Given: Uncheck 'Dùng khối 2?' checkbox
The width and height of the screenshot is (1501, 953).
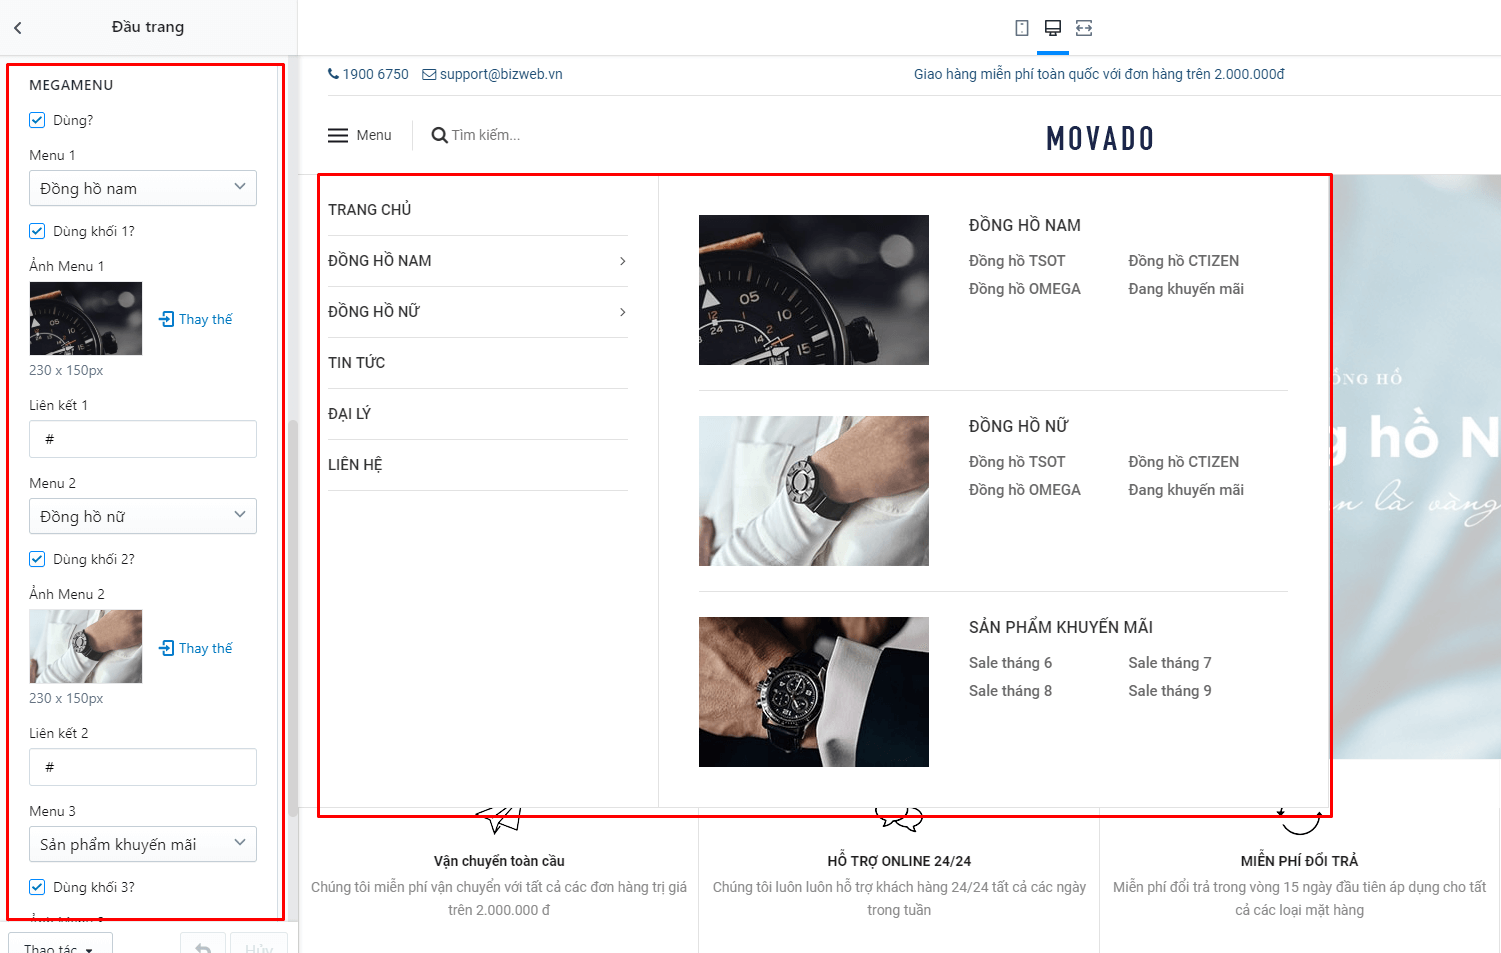Looking at the screenshot, I should 37,559.
